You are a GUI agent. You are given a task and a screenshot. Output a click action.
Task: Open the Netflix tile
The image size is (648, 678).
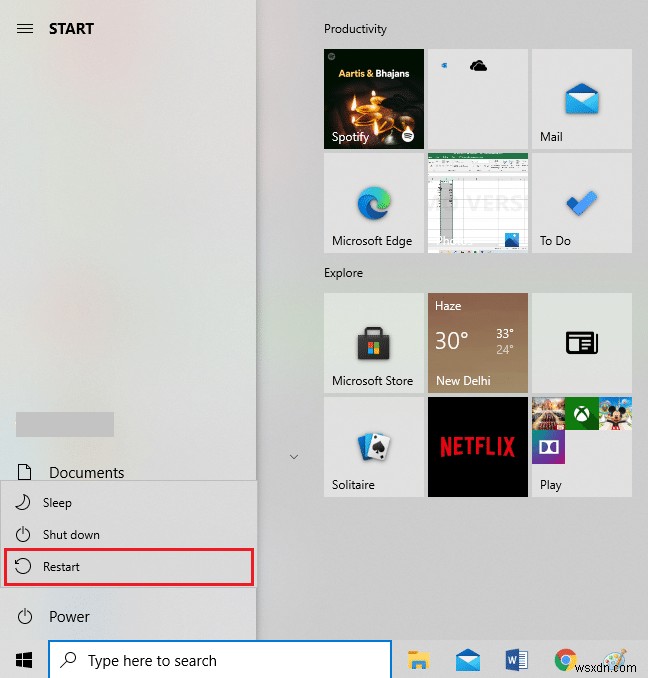click(478, 447)
